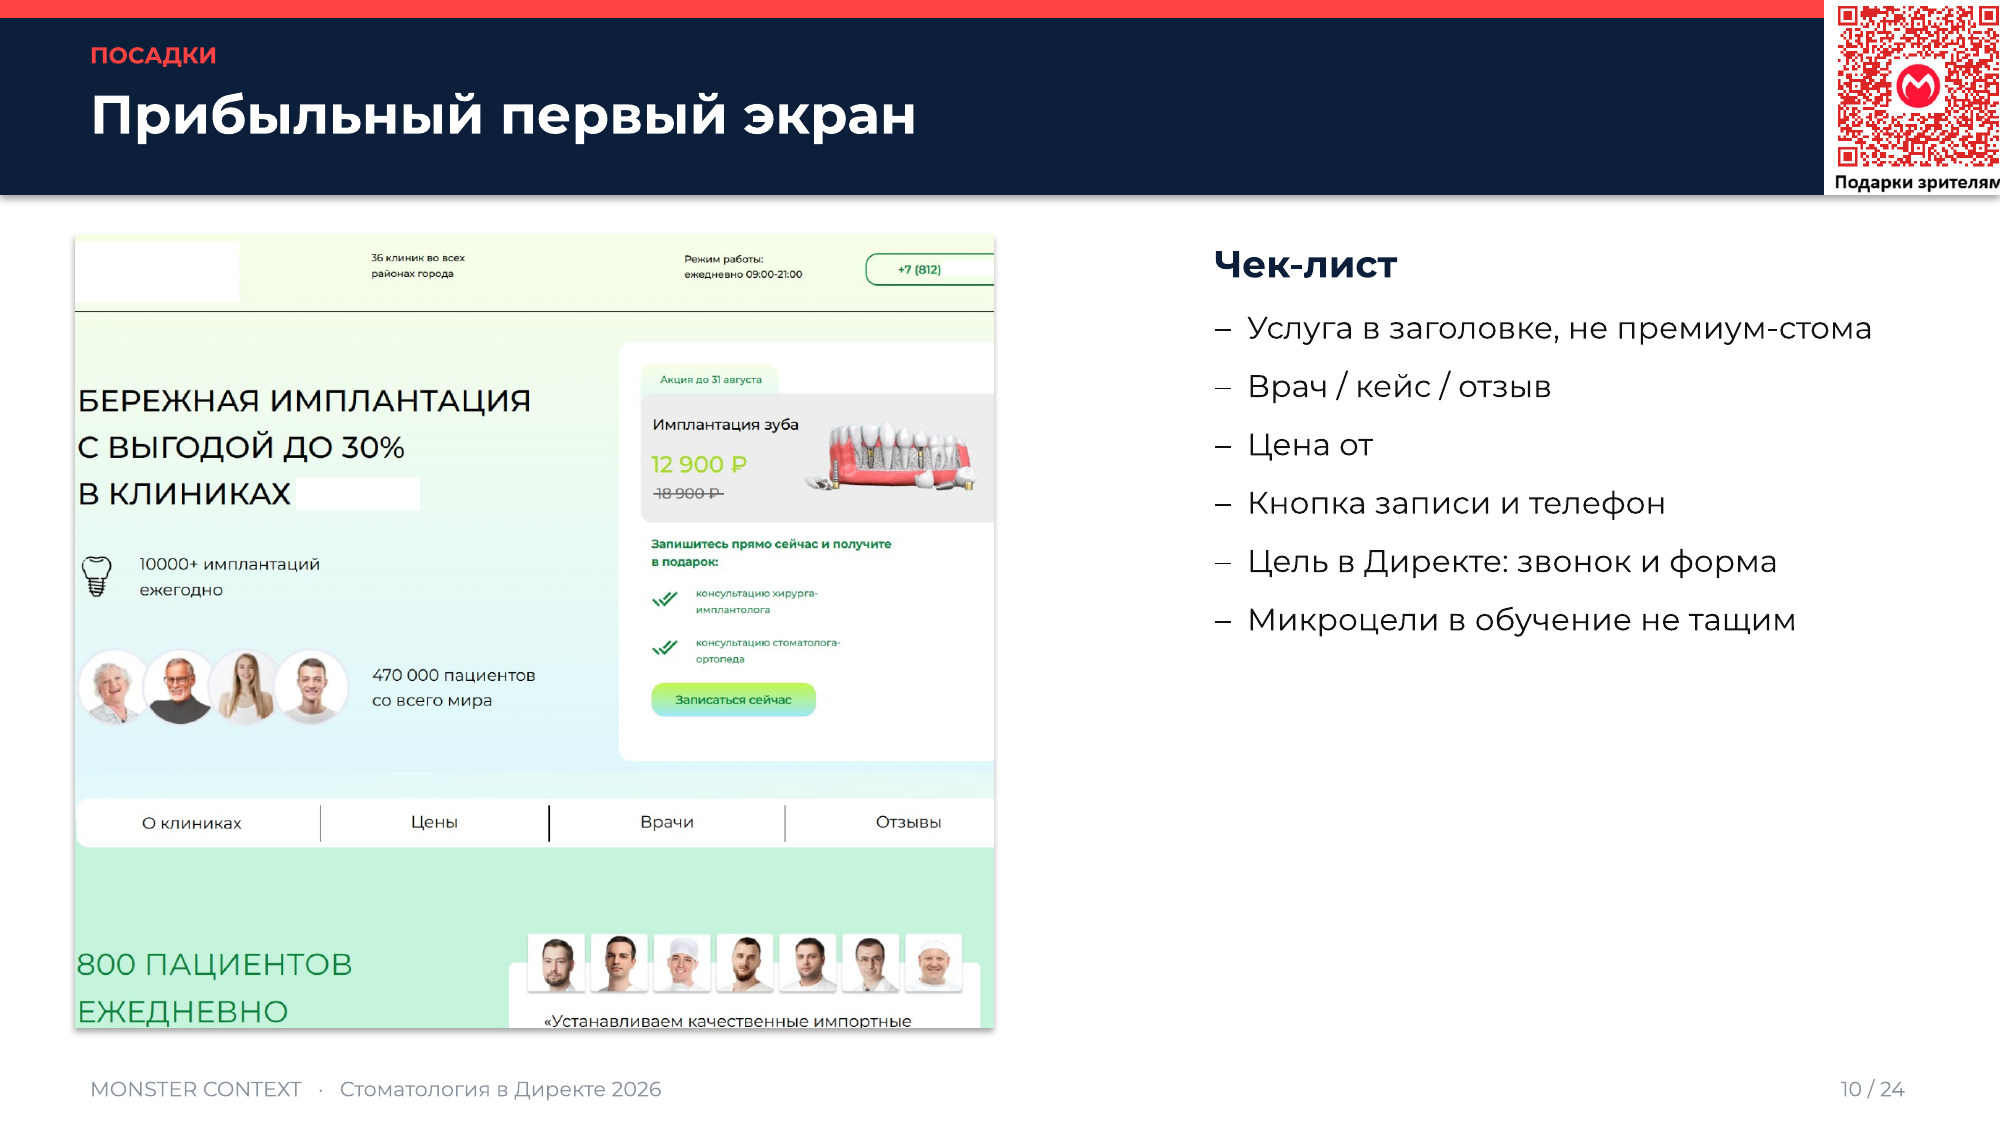Click the text 470 000 пациентов
The image size is (2000, 1125).
(454, 676)
